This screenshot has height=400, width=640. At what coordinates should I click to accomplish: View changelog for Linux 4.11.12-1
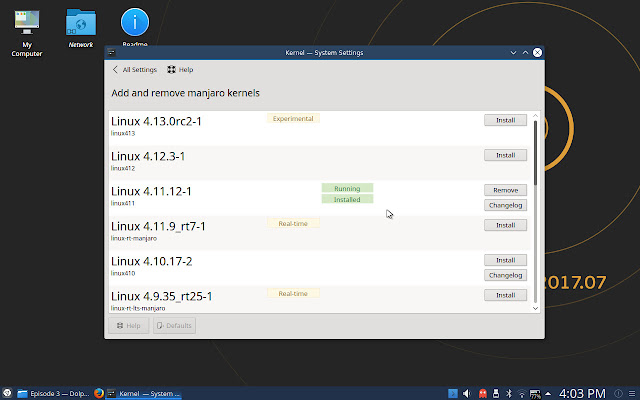[505, 205]
